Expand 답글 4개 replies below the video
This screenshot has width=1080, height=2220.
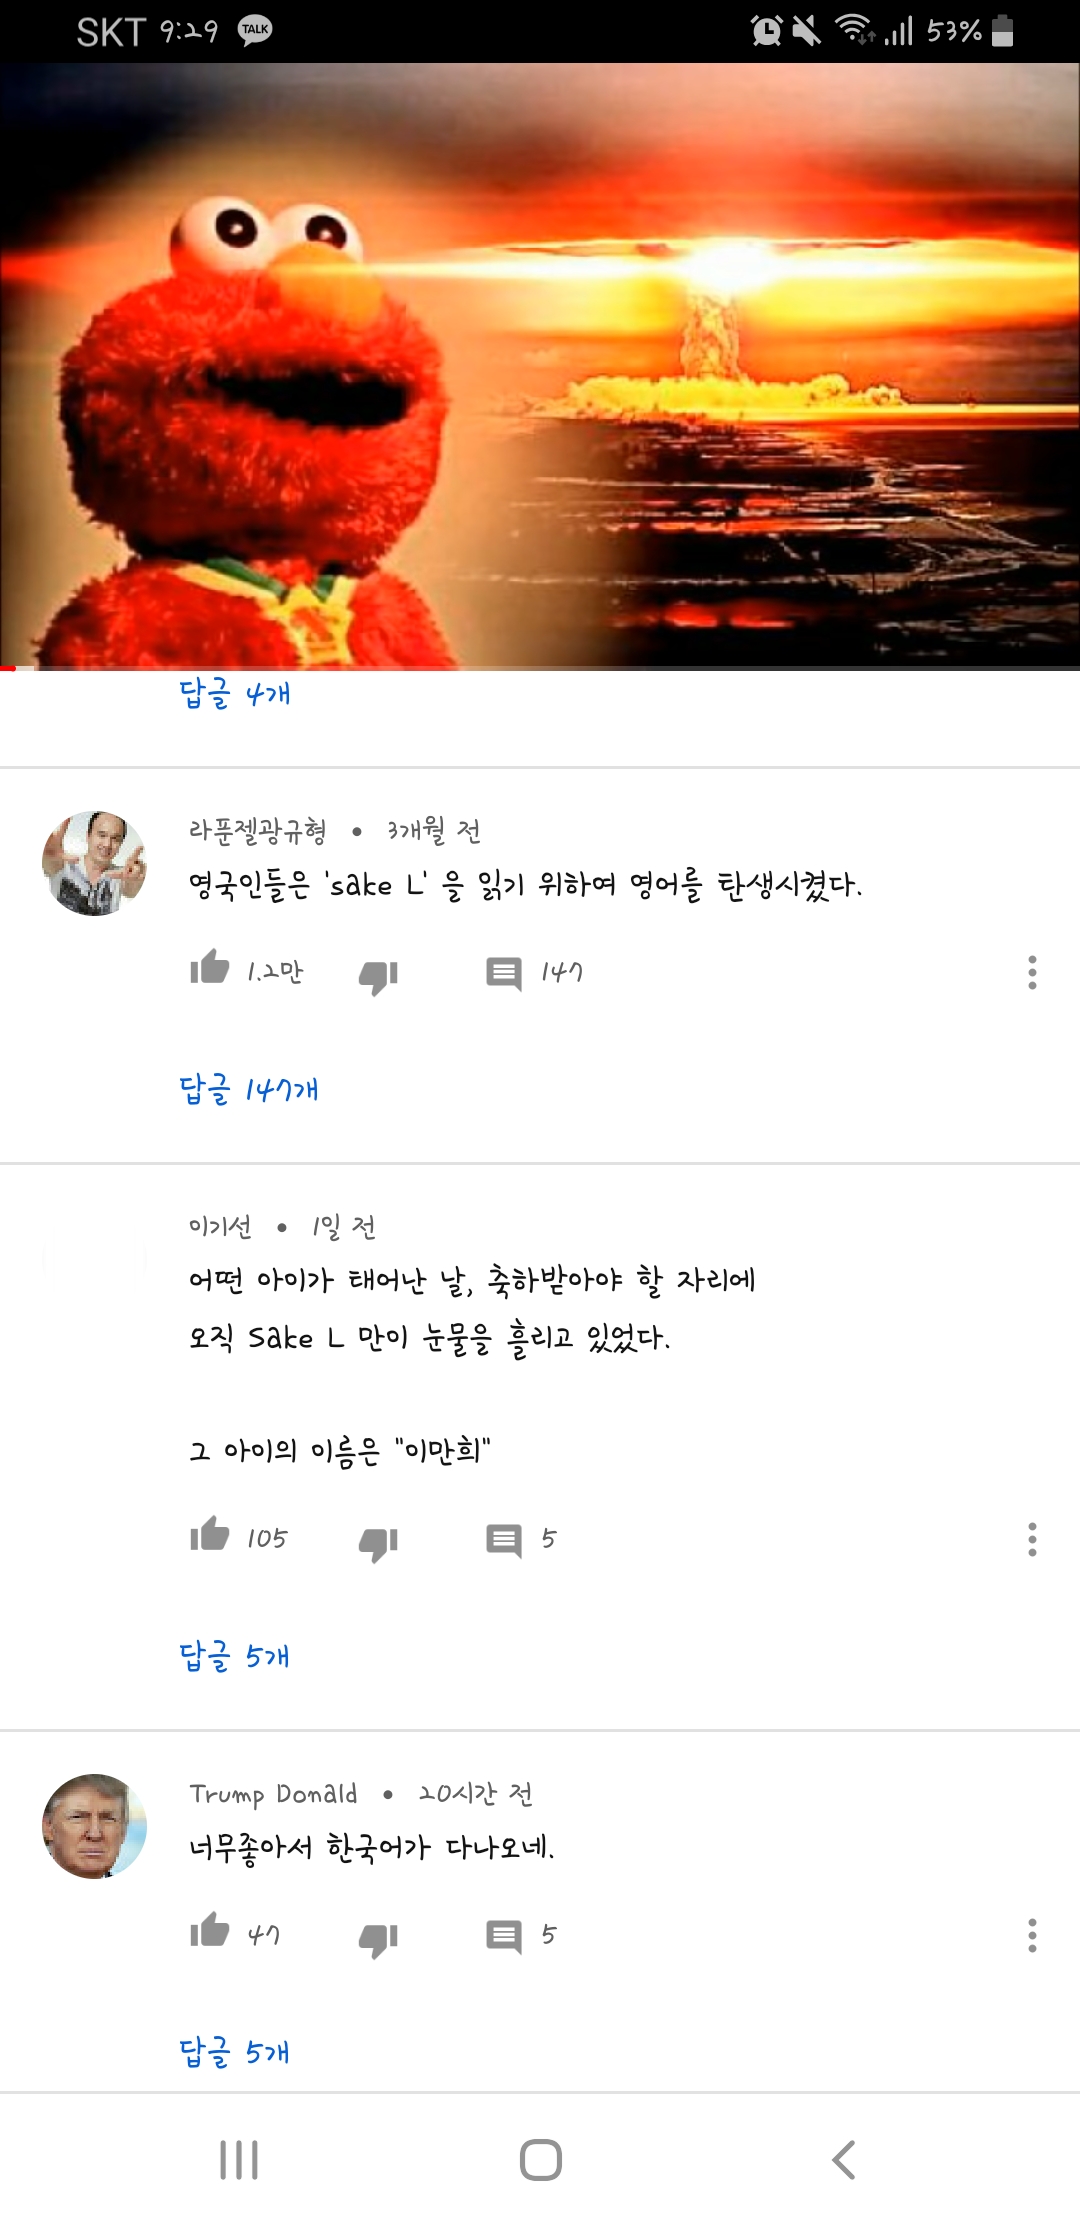(x=235, y=692)
